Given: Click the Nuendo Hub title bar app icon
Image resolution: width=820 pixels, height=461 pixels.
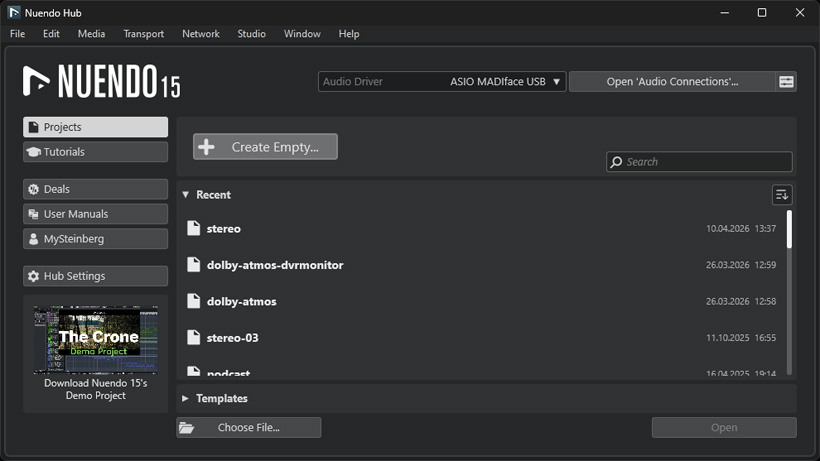Looking at the screenshot, I should click(14, 13).
